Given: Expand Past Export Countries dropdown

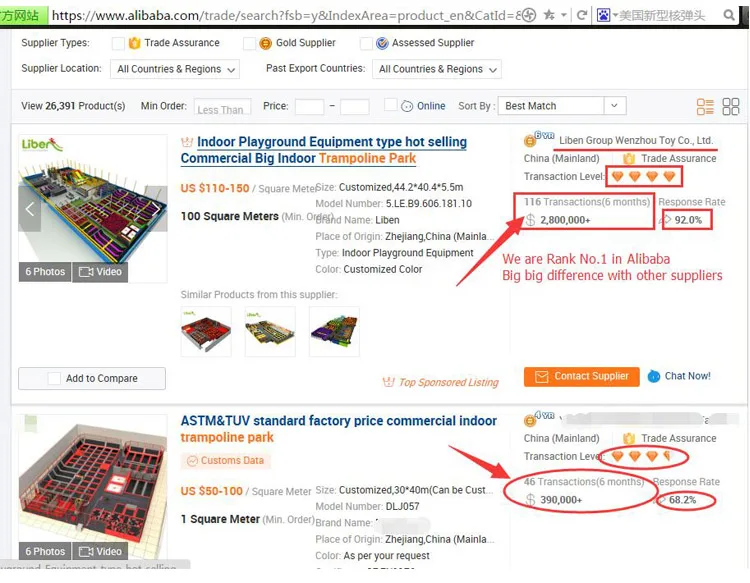Looking at the screenshot, I should [437, 69].
